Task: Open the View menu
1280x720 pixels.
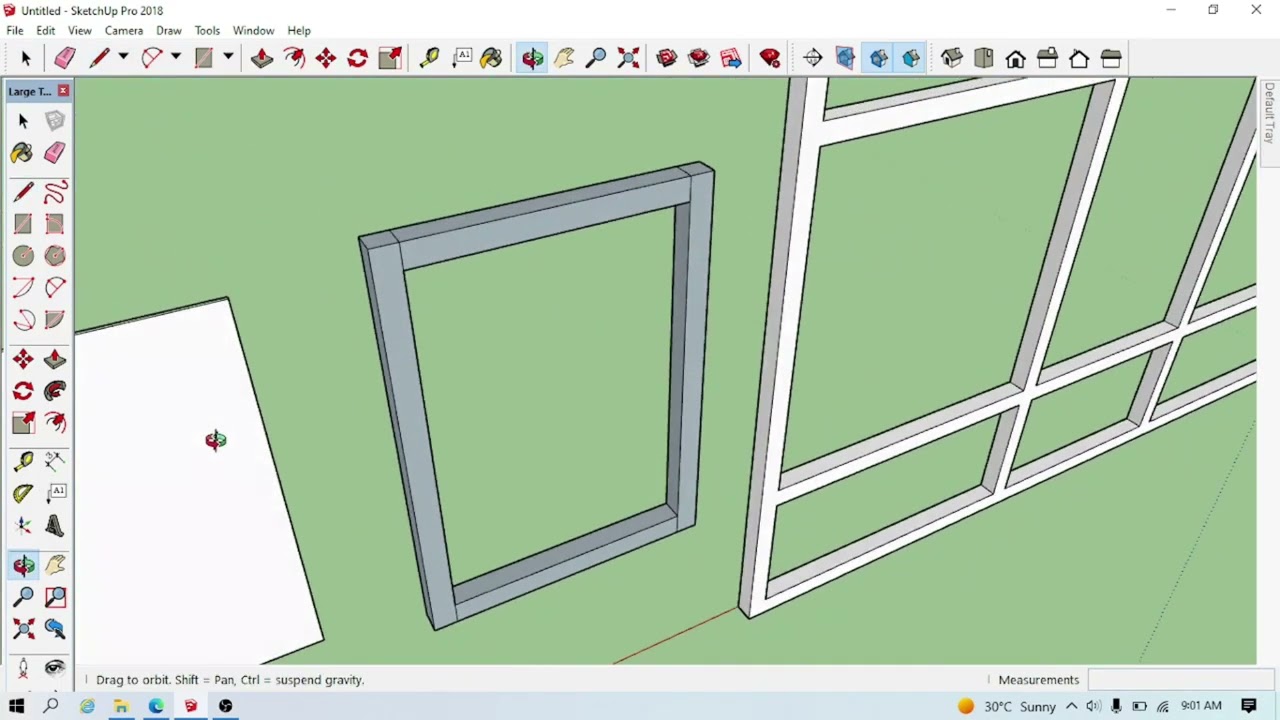Action: (79, 31)
